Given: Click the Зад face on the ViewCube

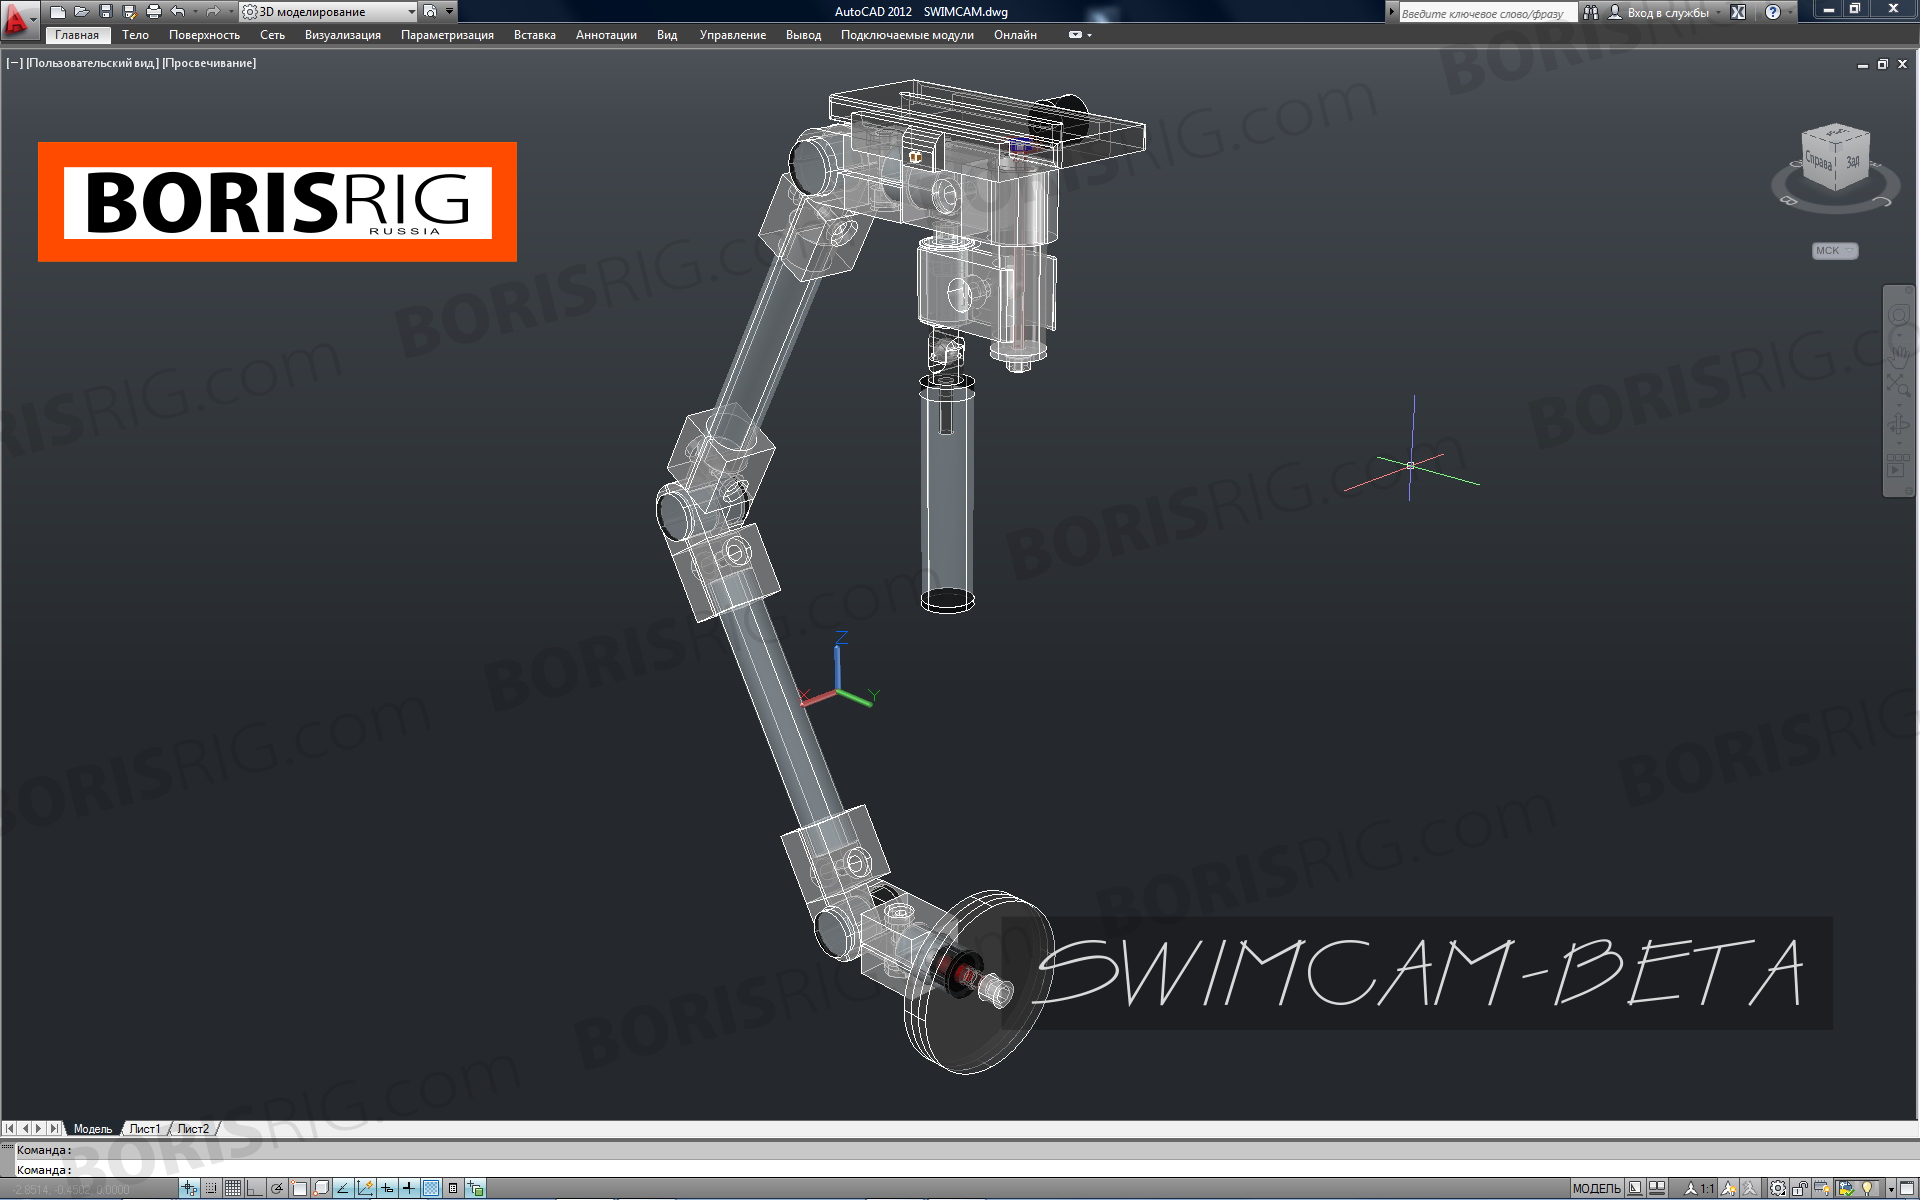Looking at the screenshot, I should (x=1852, y=160).
